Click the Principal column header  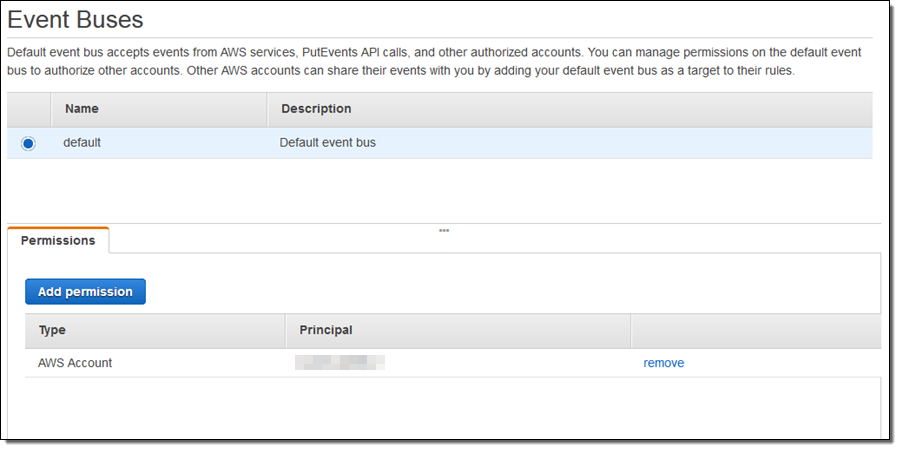326,330
